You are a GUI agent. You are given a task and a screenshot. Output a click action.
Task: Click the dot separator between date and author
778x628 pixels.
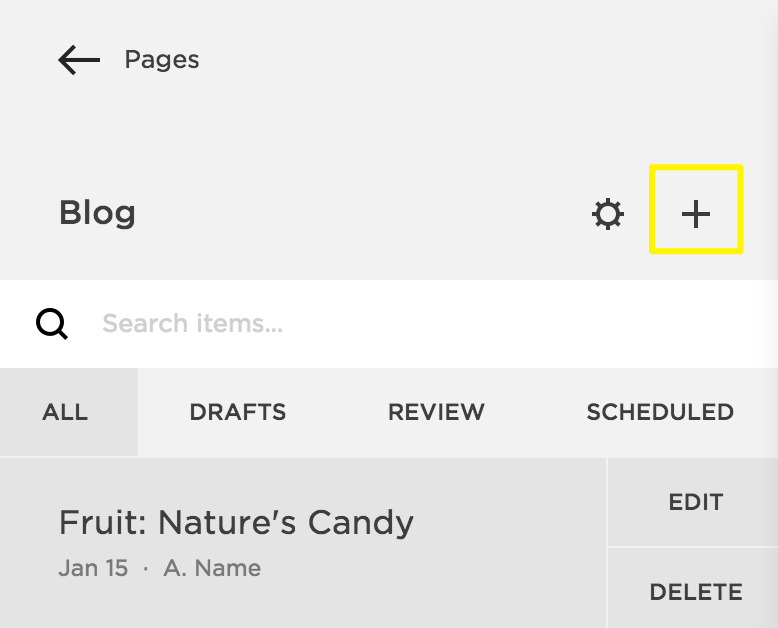(146, 569)
